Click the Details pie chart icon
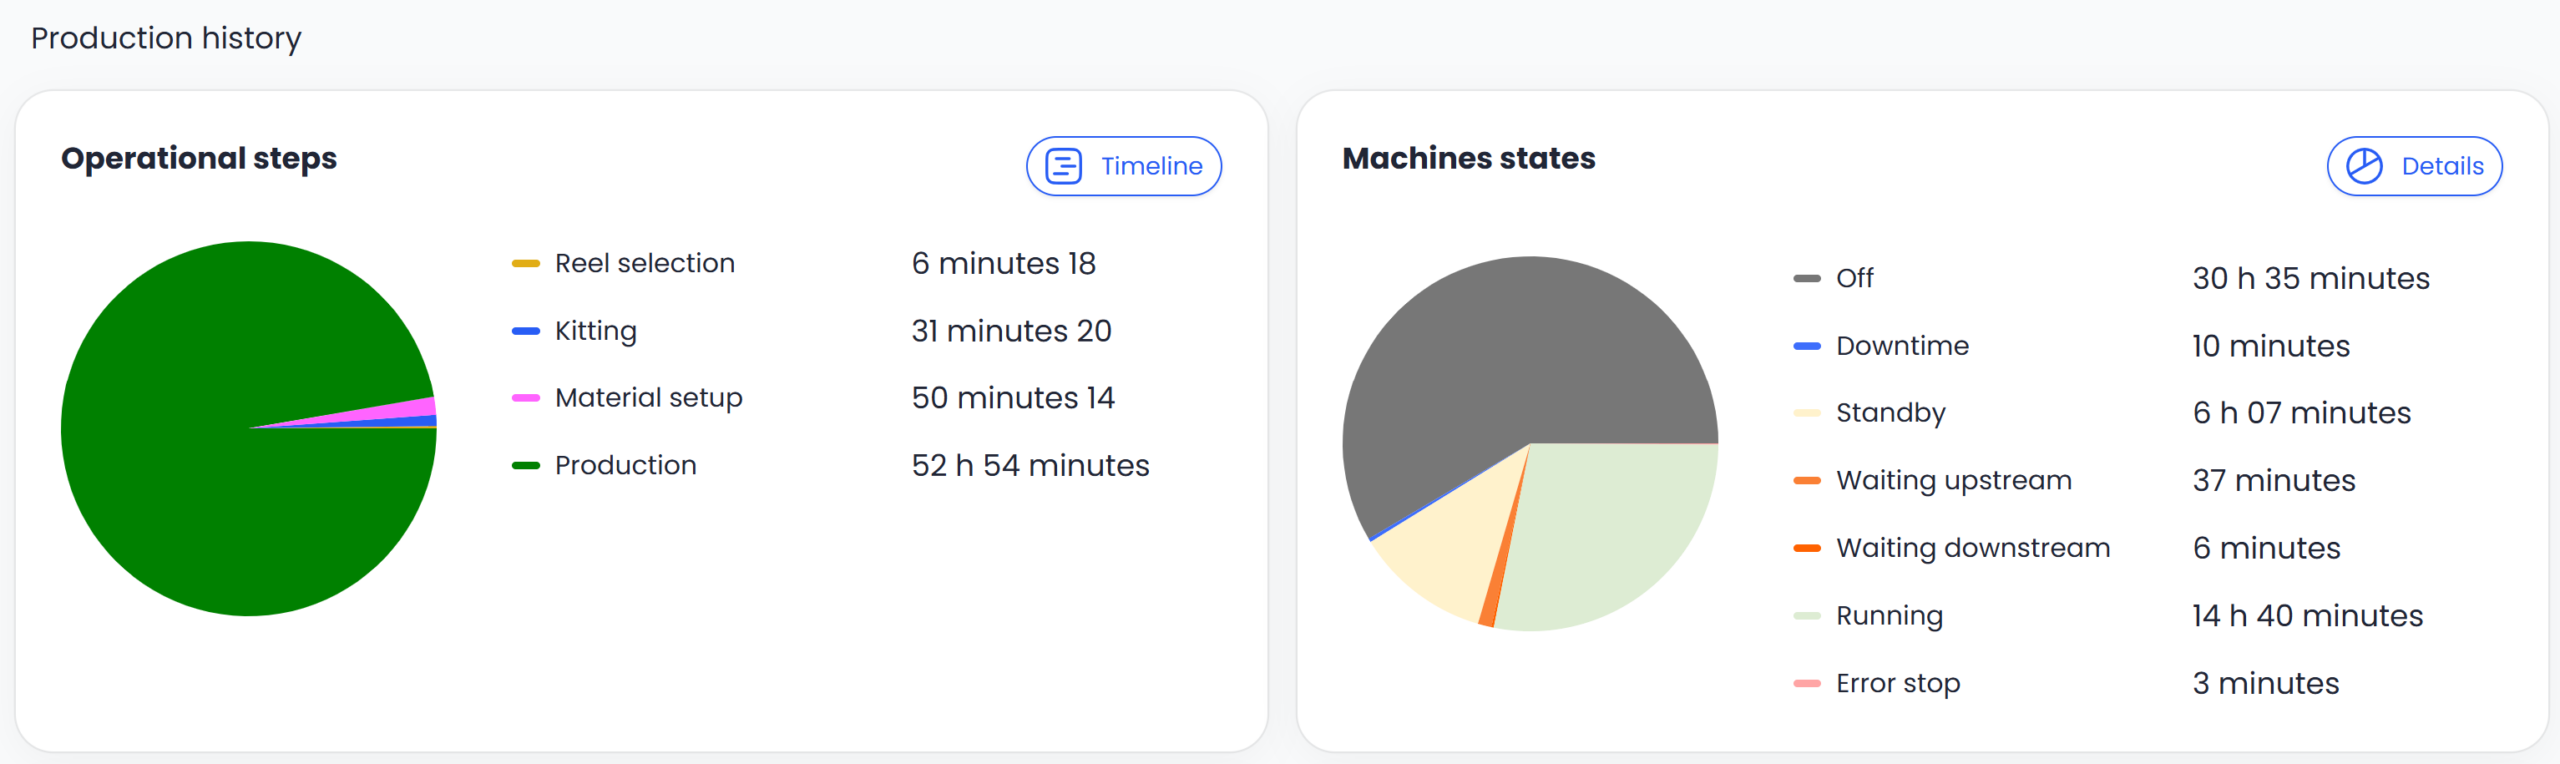2560x764 pixels. 2364,166
